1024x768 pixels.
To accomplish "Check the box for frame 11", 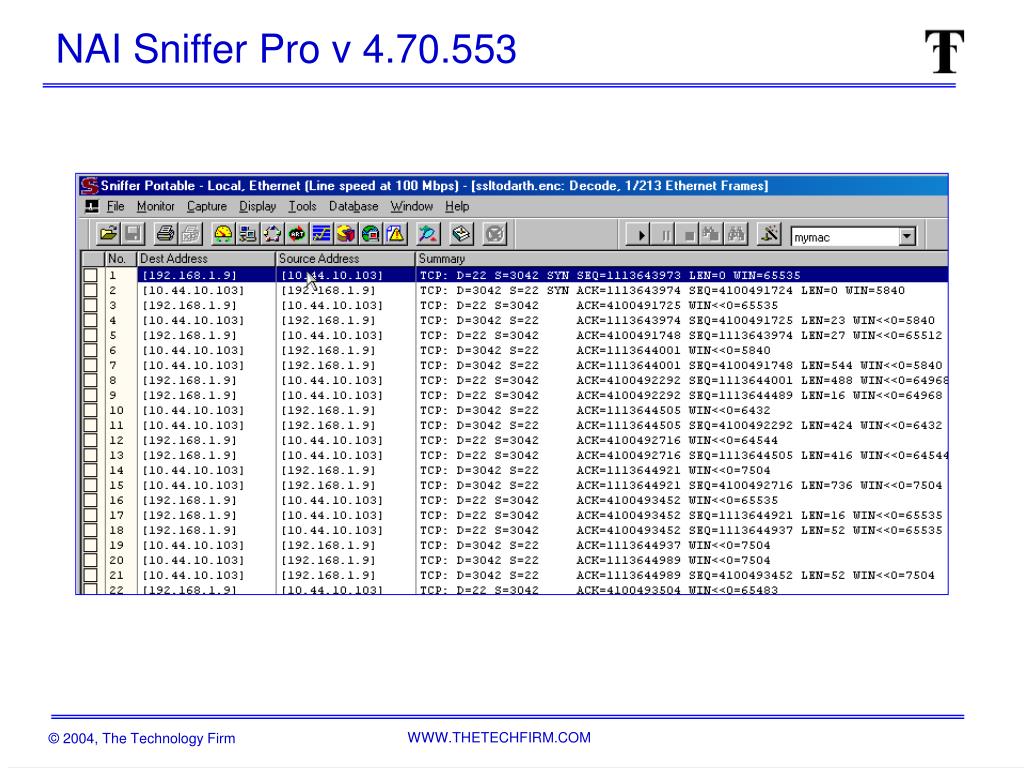I will point(91,425).
